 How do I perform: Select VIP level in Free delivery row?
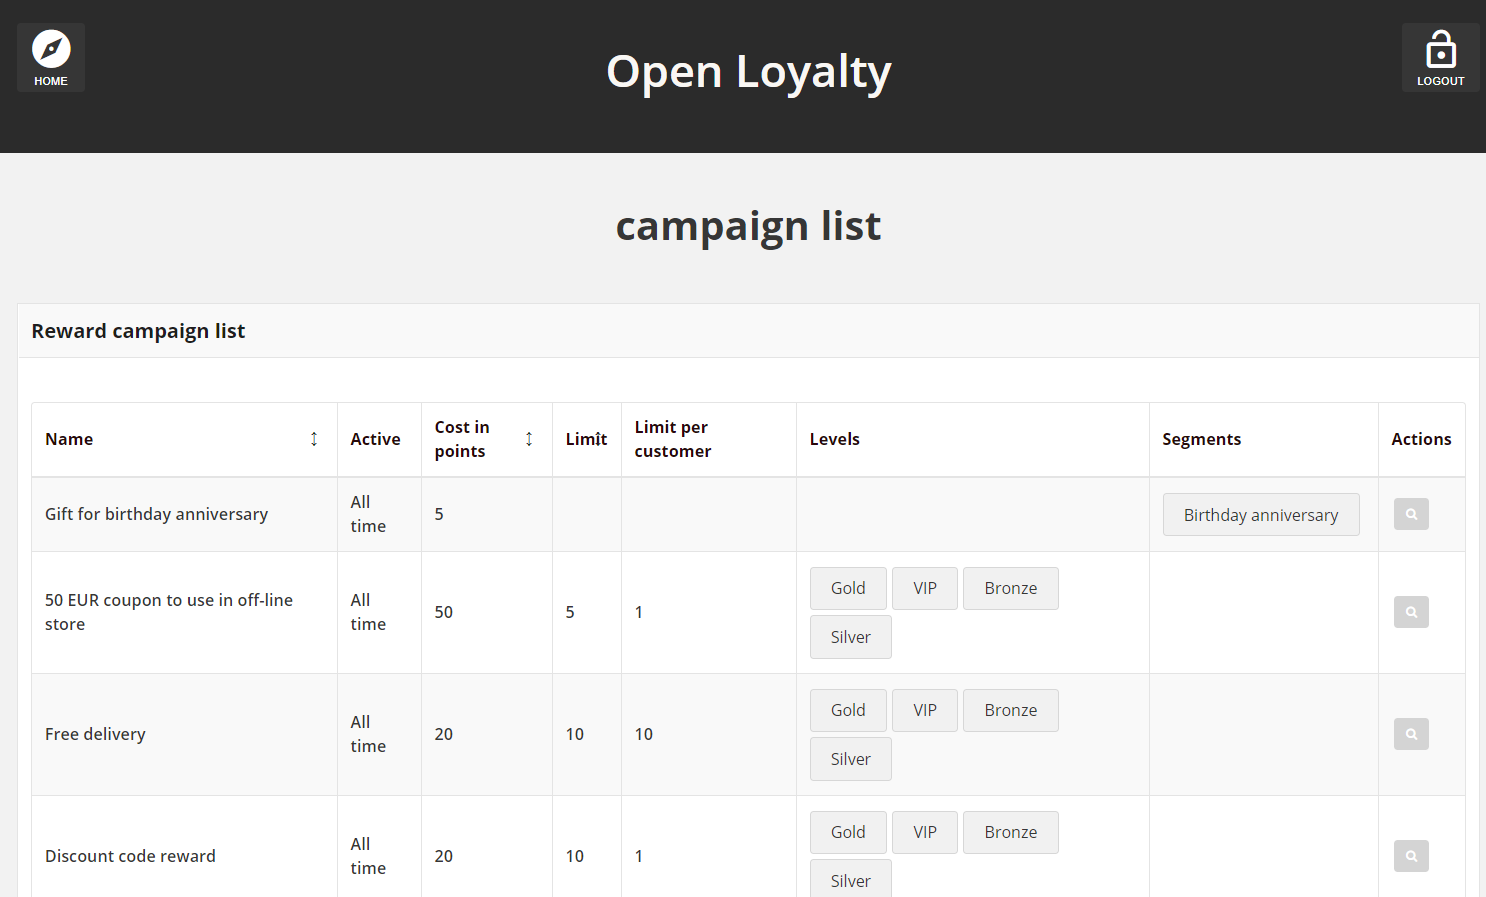925,710
